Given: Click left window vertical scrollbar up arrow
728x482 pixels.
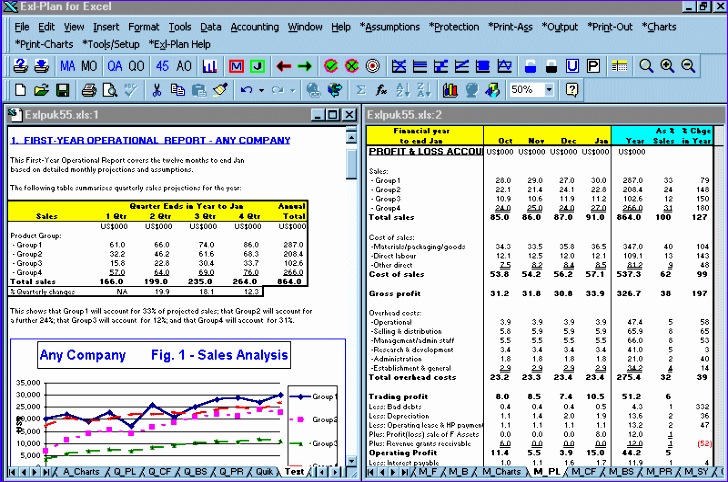Looking at the screenshot, I should (351, 137).
